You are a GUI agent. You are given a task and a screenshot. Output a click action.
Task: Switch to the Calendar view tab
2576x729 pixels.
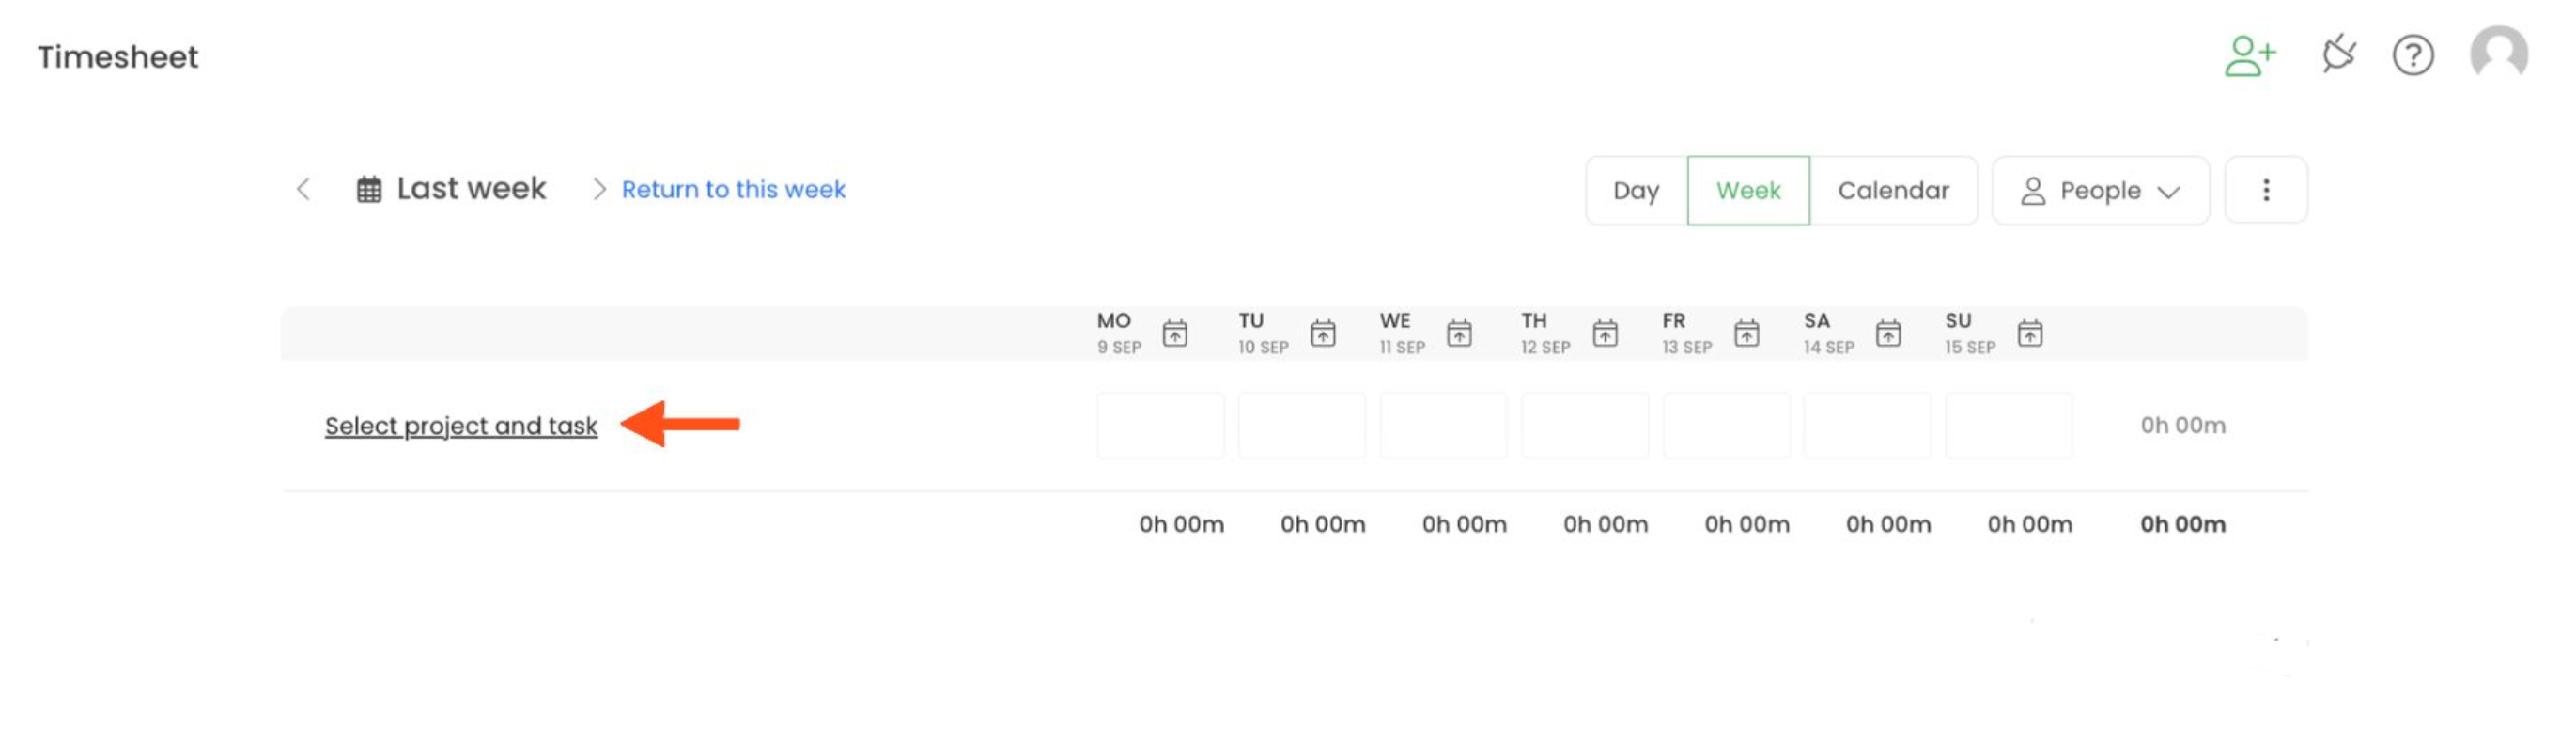[x=1892, y=191]
